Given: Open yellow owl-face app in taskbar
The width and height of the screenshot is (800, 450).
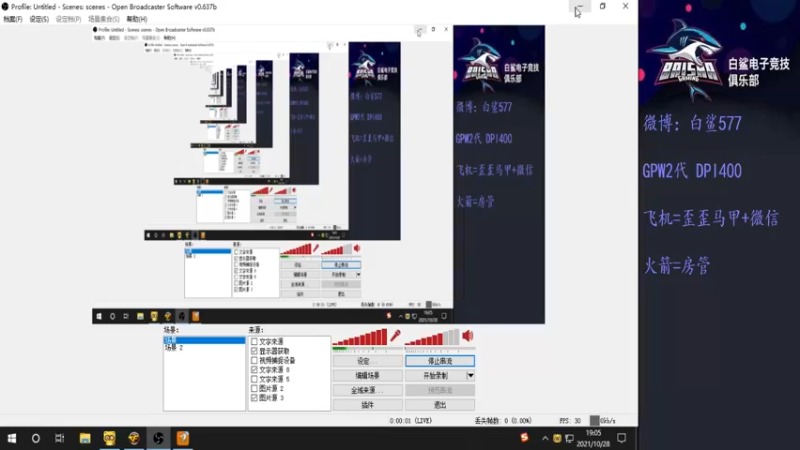Looking at the screenshot, I should click(x=109, y=438).
